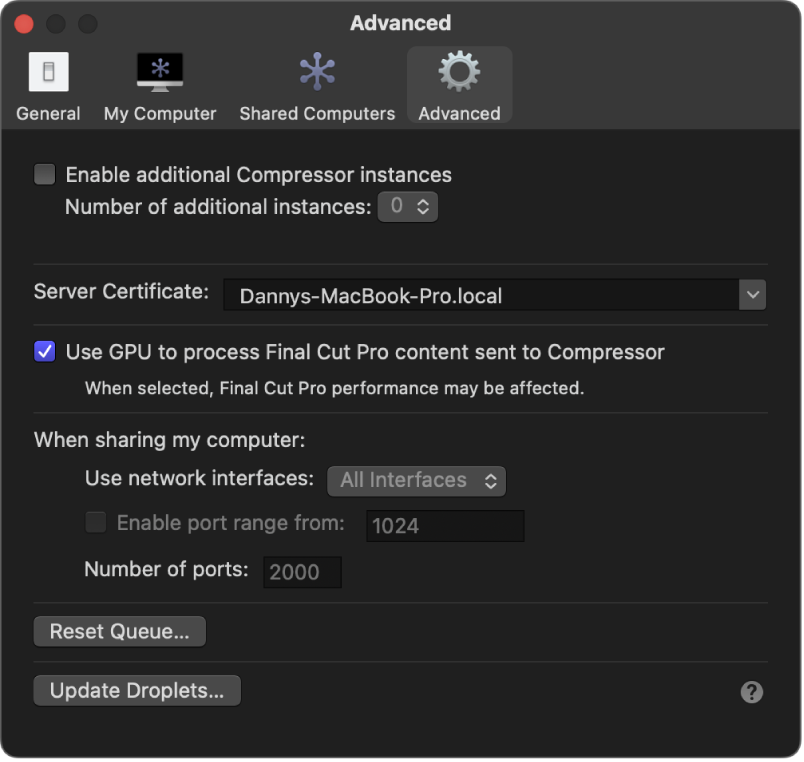Open the Server Certificate dropdown
The image size is (804, 762).
pos(494,294)
